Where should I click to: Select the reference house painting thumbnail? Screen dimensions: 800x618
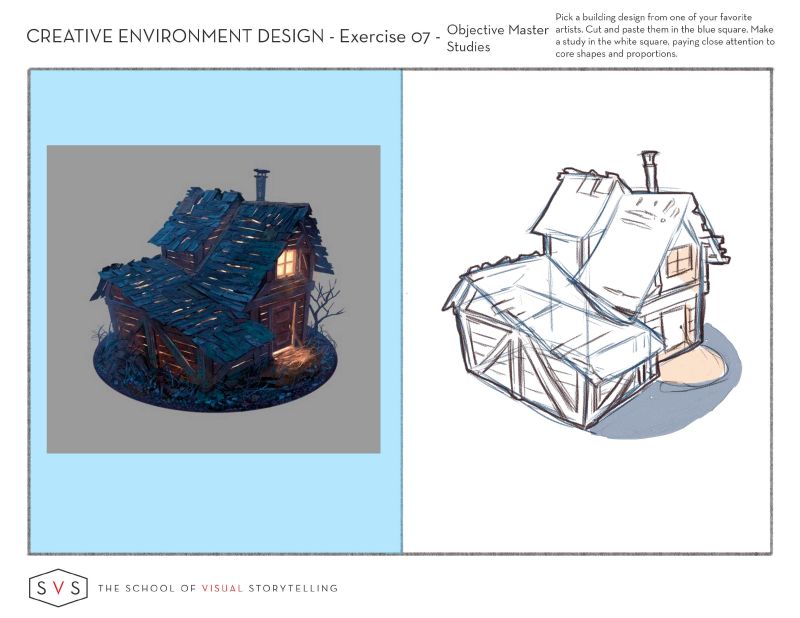point(213,299)
